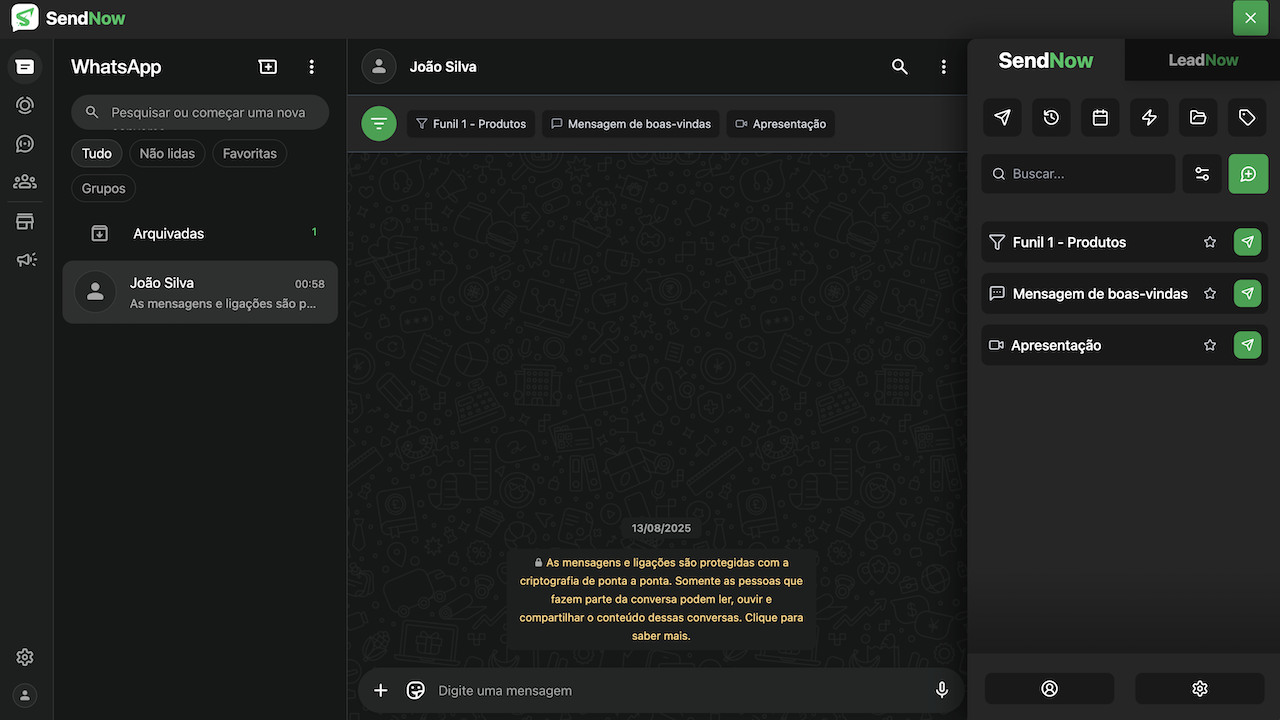Open the emoji sticker picker
This screenshot has height=720, width=1280.
416,690
